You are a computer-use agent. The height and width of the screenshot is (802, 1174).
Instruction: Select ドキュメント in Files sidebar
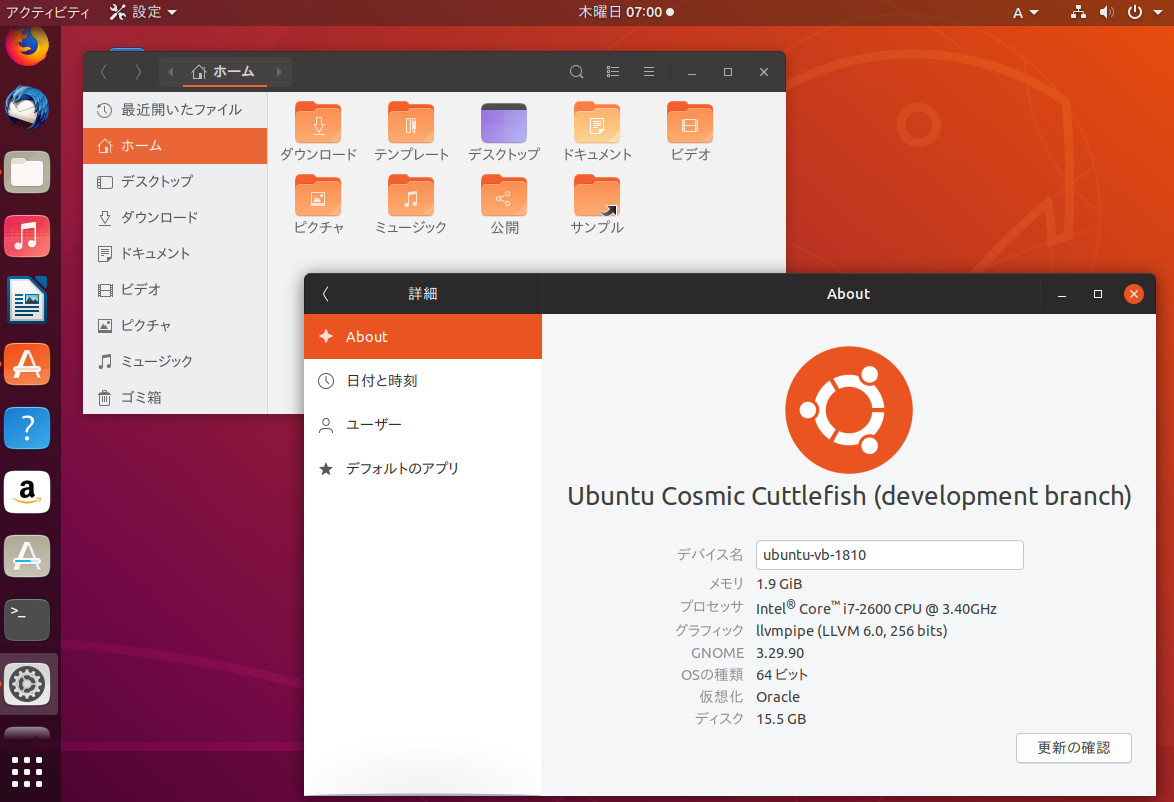[175, 254]
